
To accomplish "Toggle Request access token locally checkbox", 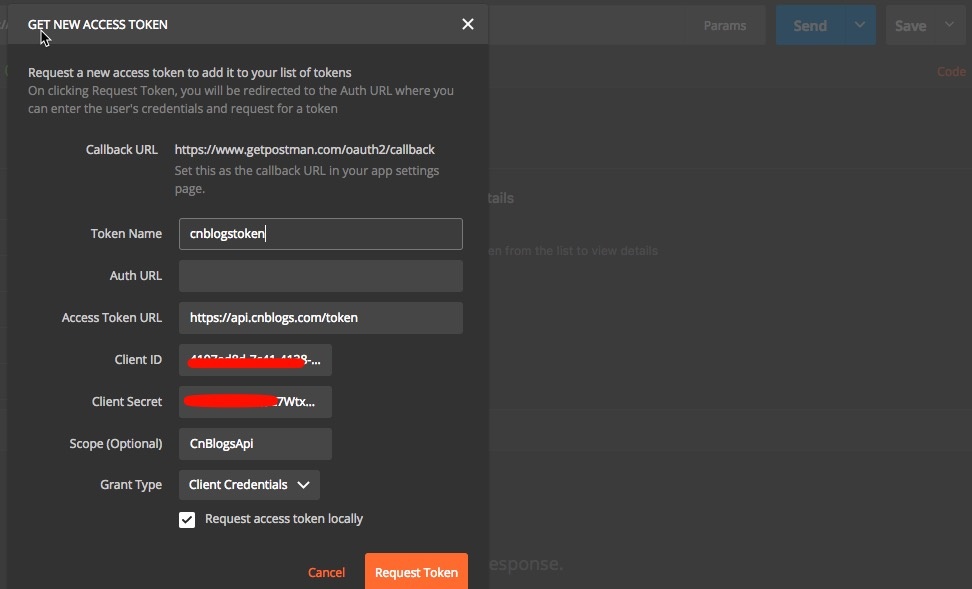I will [x=187, y=520].
